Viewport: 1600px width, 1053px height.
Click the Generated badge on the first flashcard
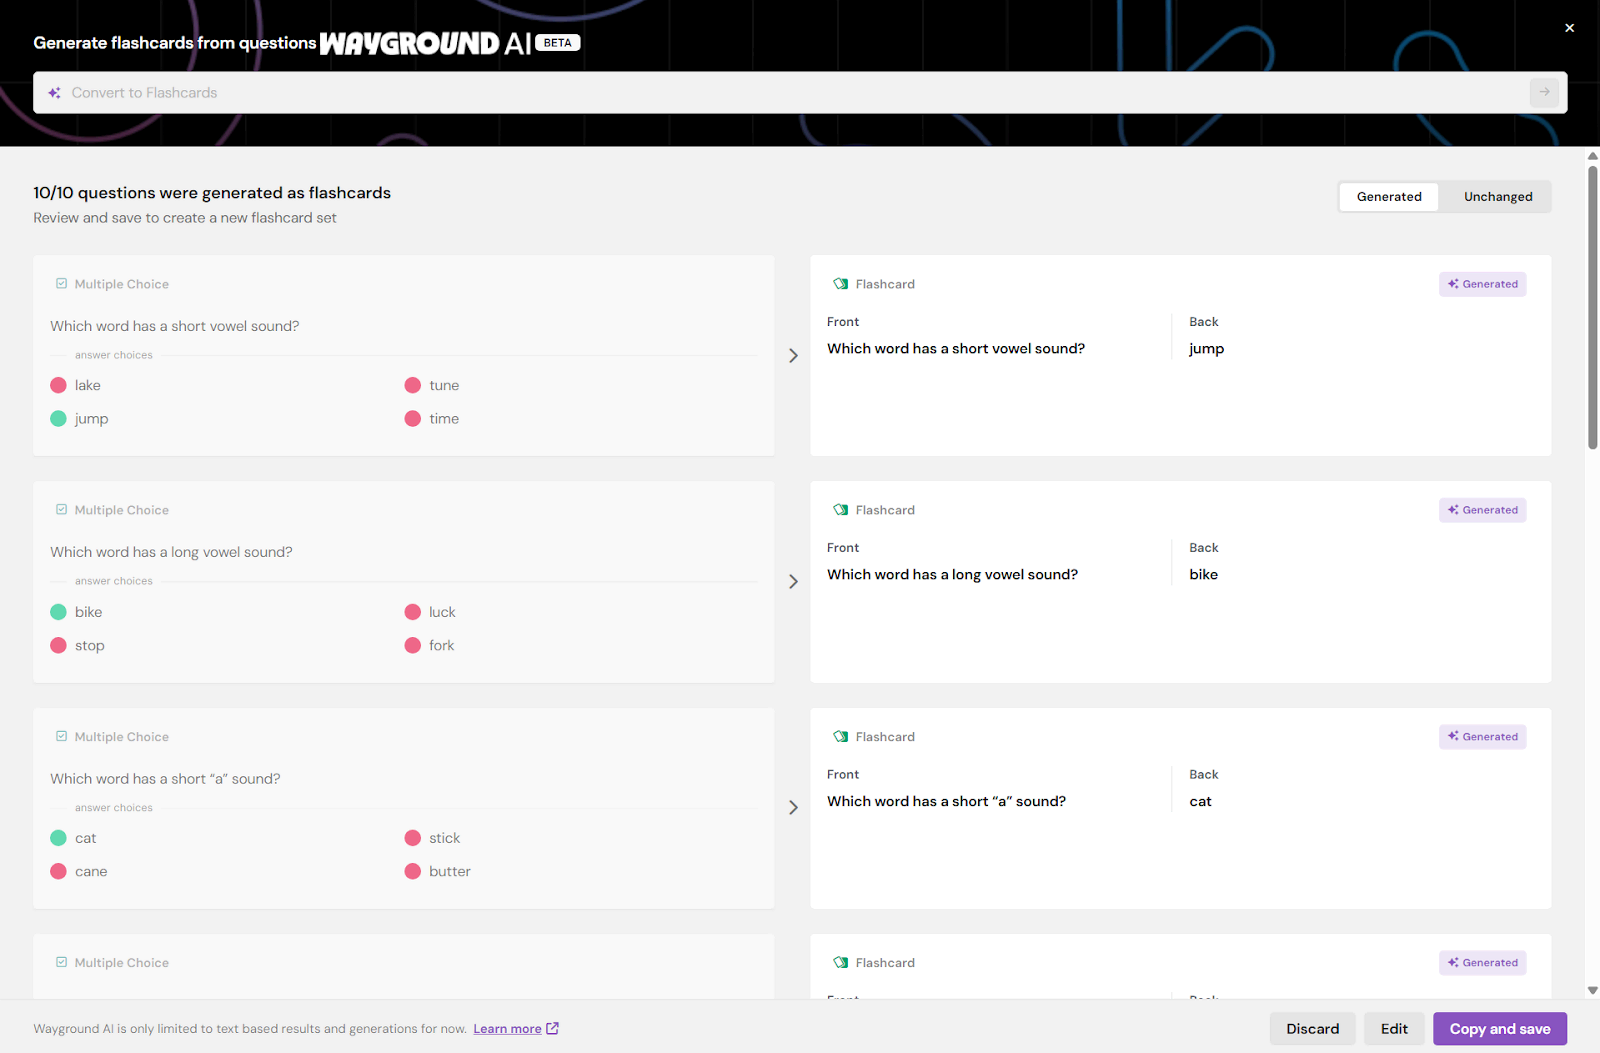tap(1482, 284)
